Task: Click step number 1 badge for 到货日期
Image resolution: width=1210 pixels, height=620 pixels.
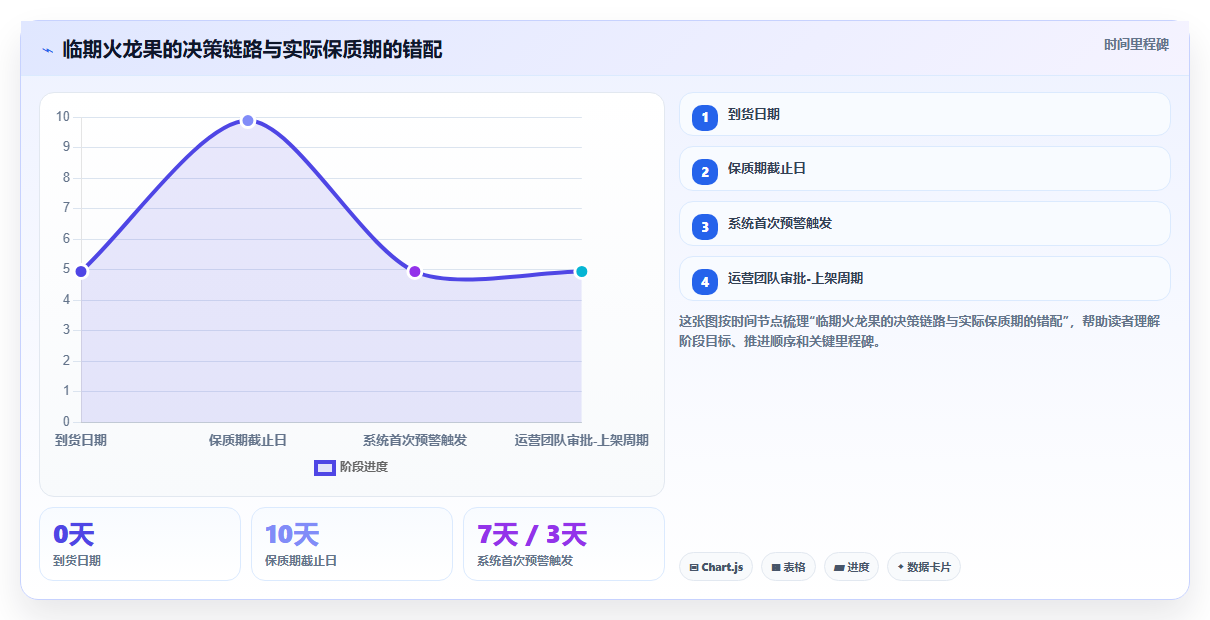Action: pos(705,117)
